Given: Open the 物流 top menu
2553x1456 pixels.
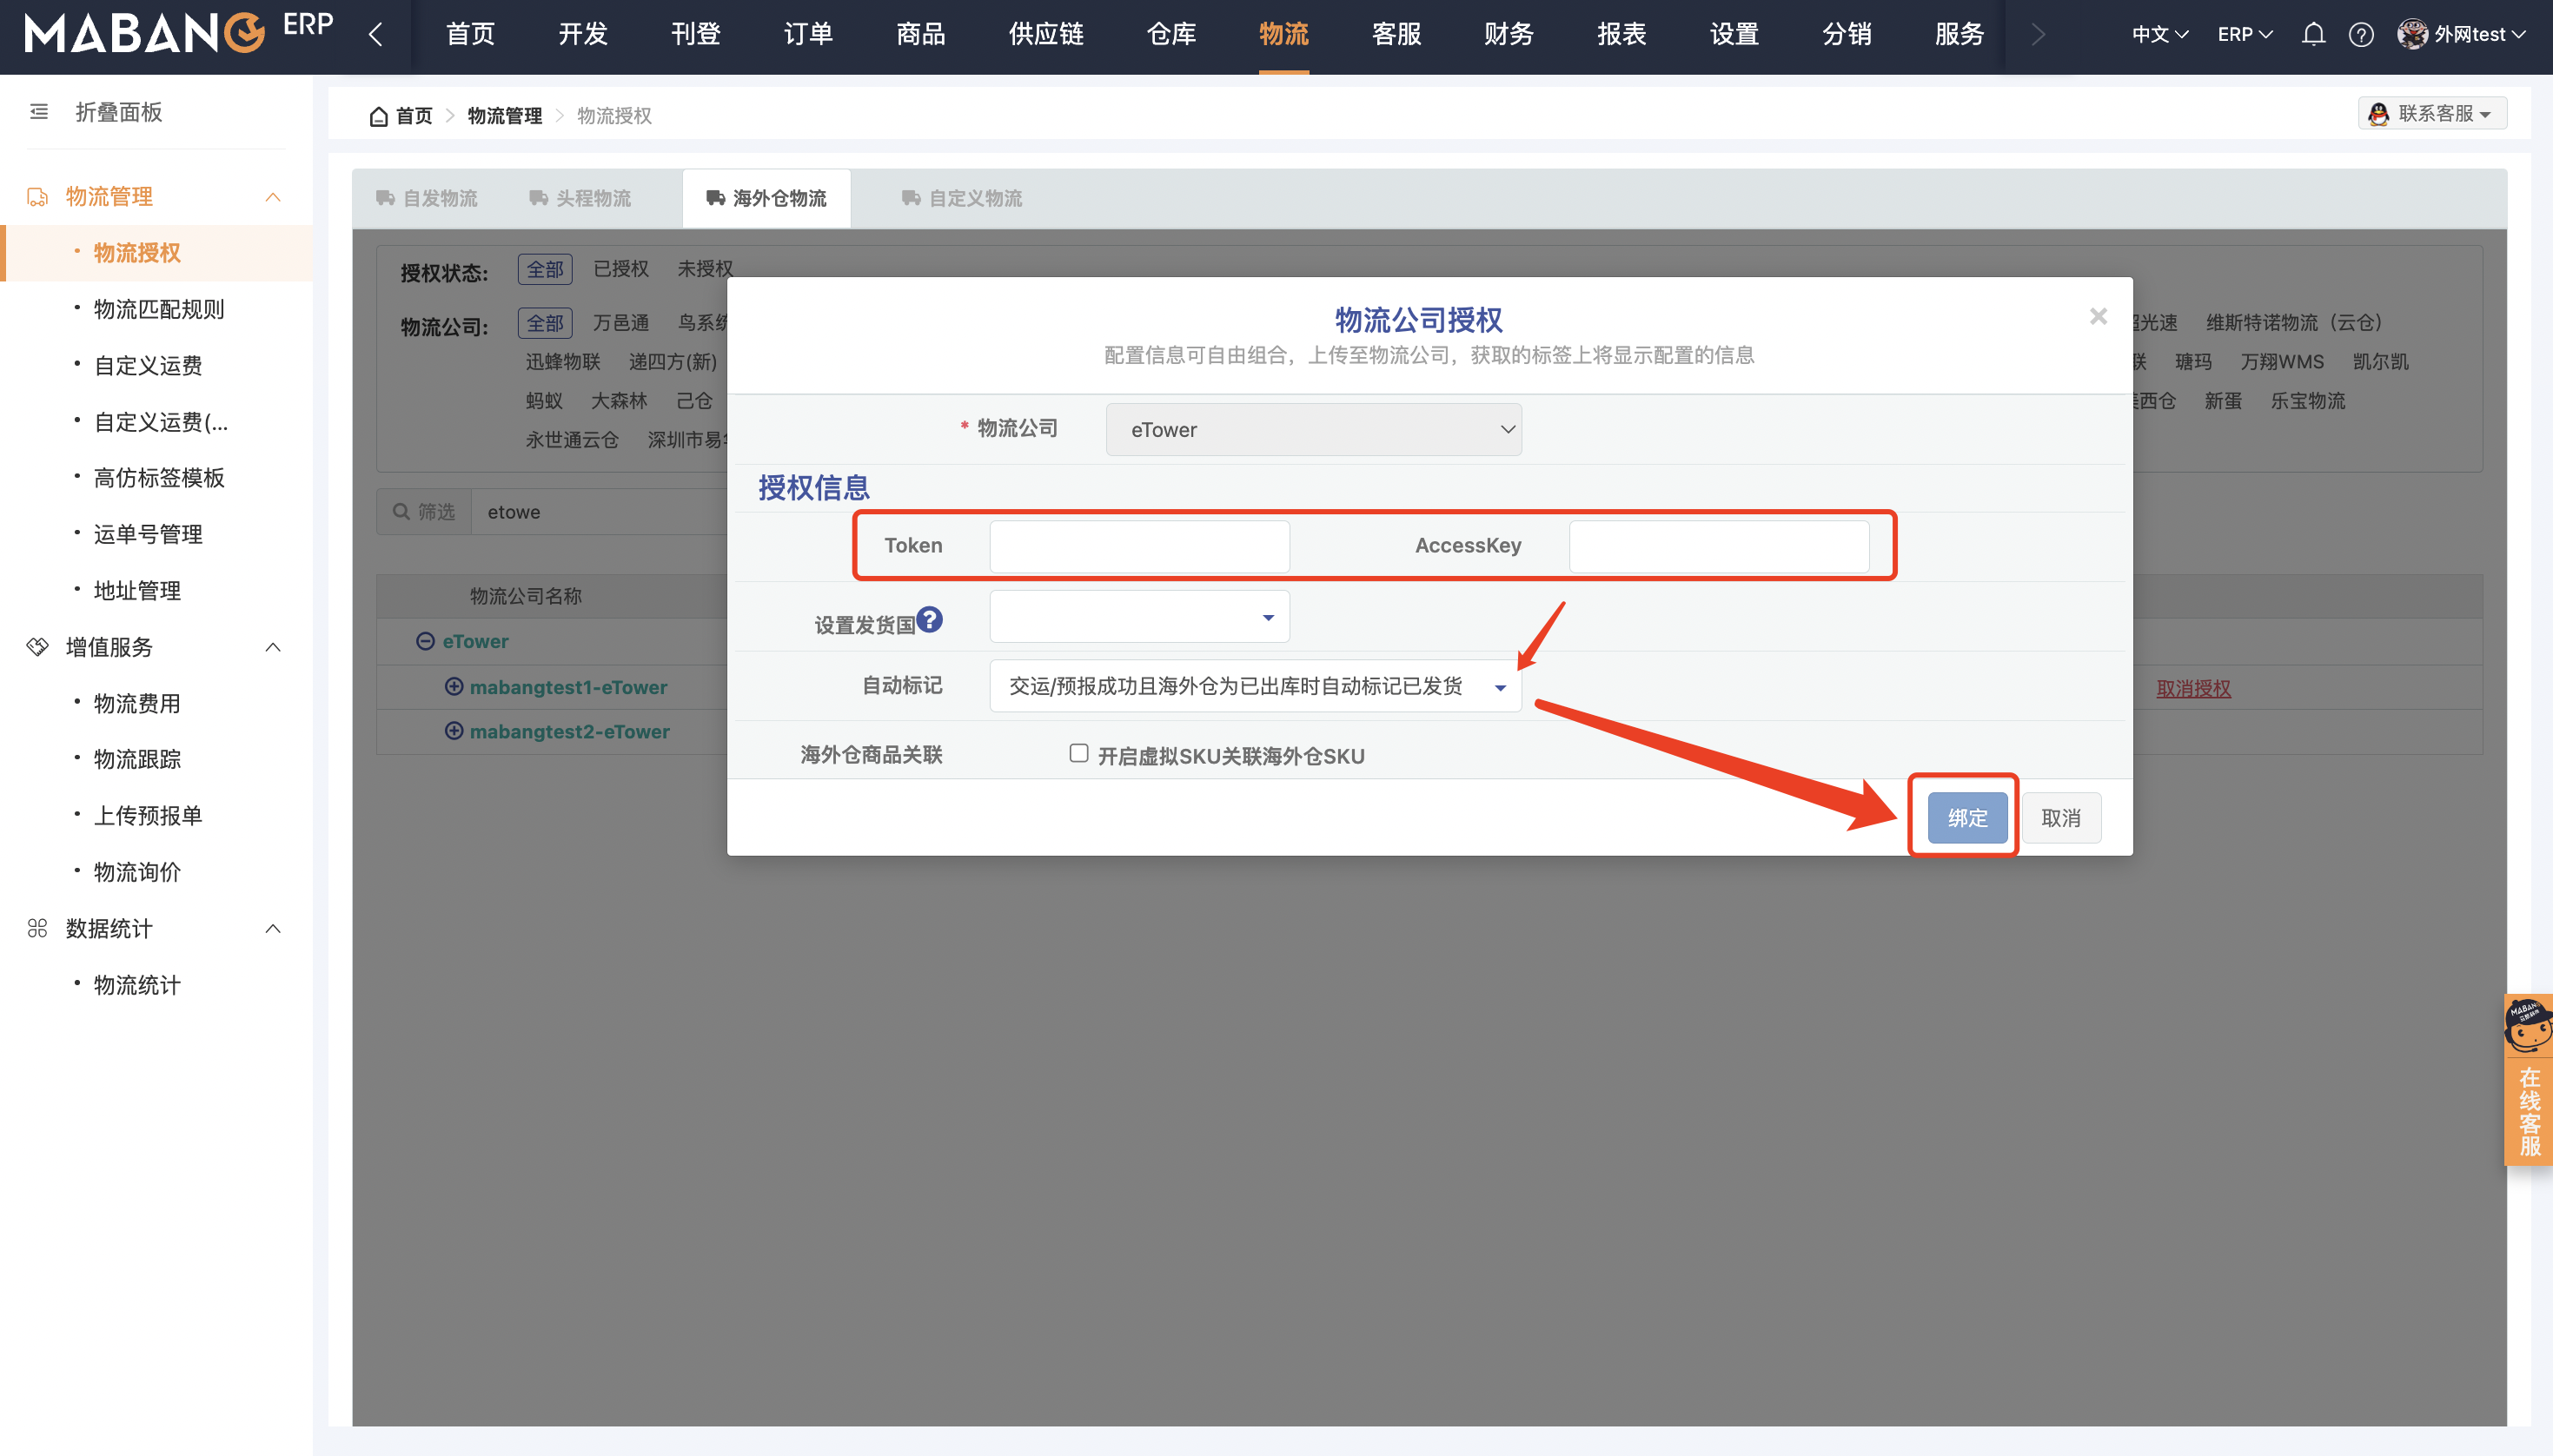Looking at the screenshot, I should pyautogui.click(x=1283, y=35).
